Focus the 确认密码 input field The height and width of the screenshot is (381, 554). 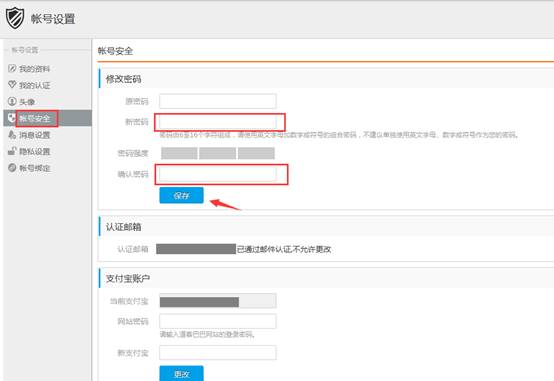coord(218,174)
